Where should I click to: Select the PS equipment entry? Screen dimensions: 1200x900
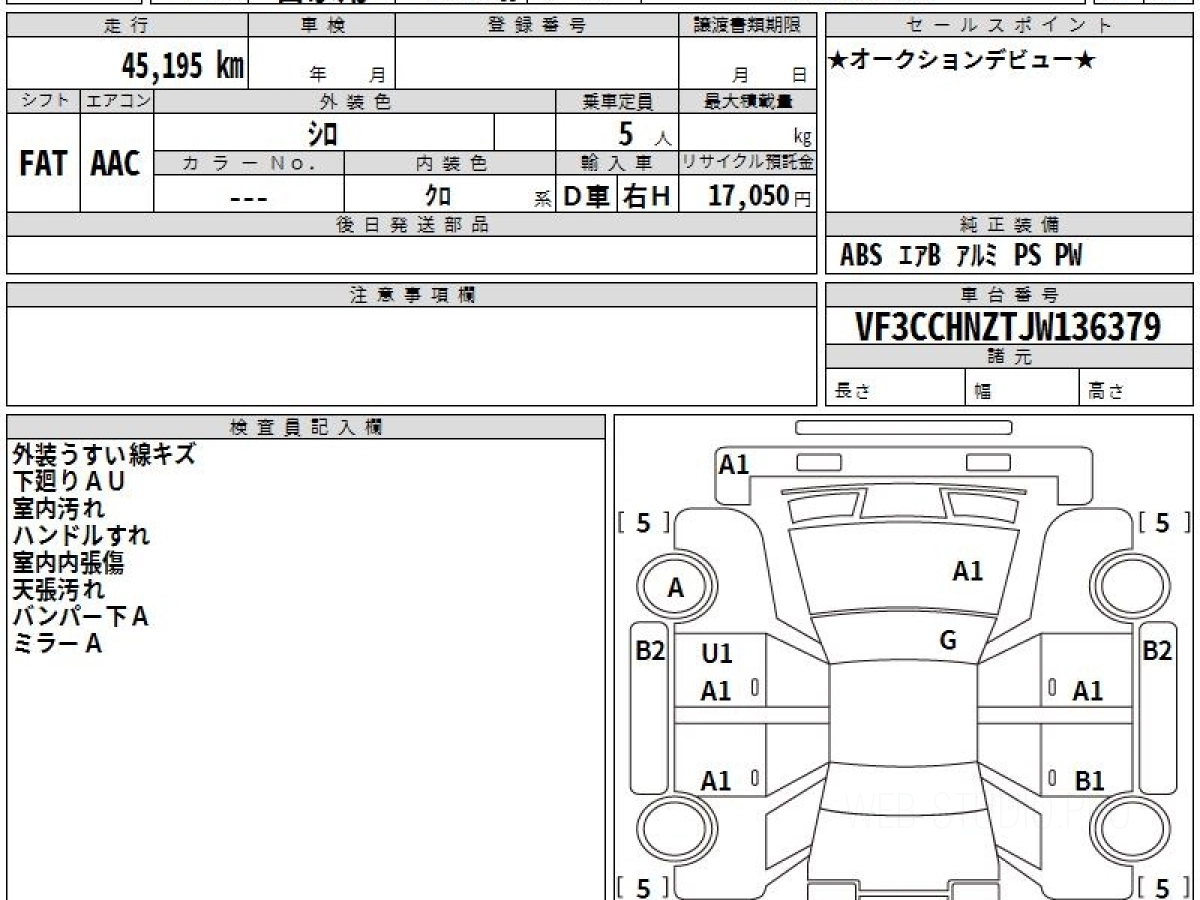pyautogui.click(x=1027, y=256)
